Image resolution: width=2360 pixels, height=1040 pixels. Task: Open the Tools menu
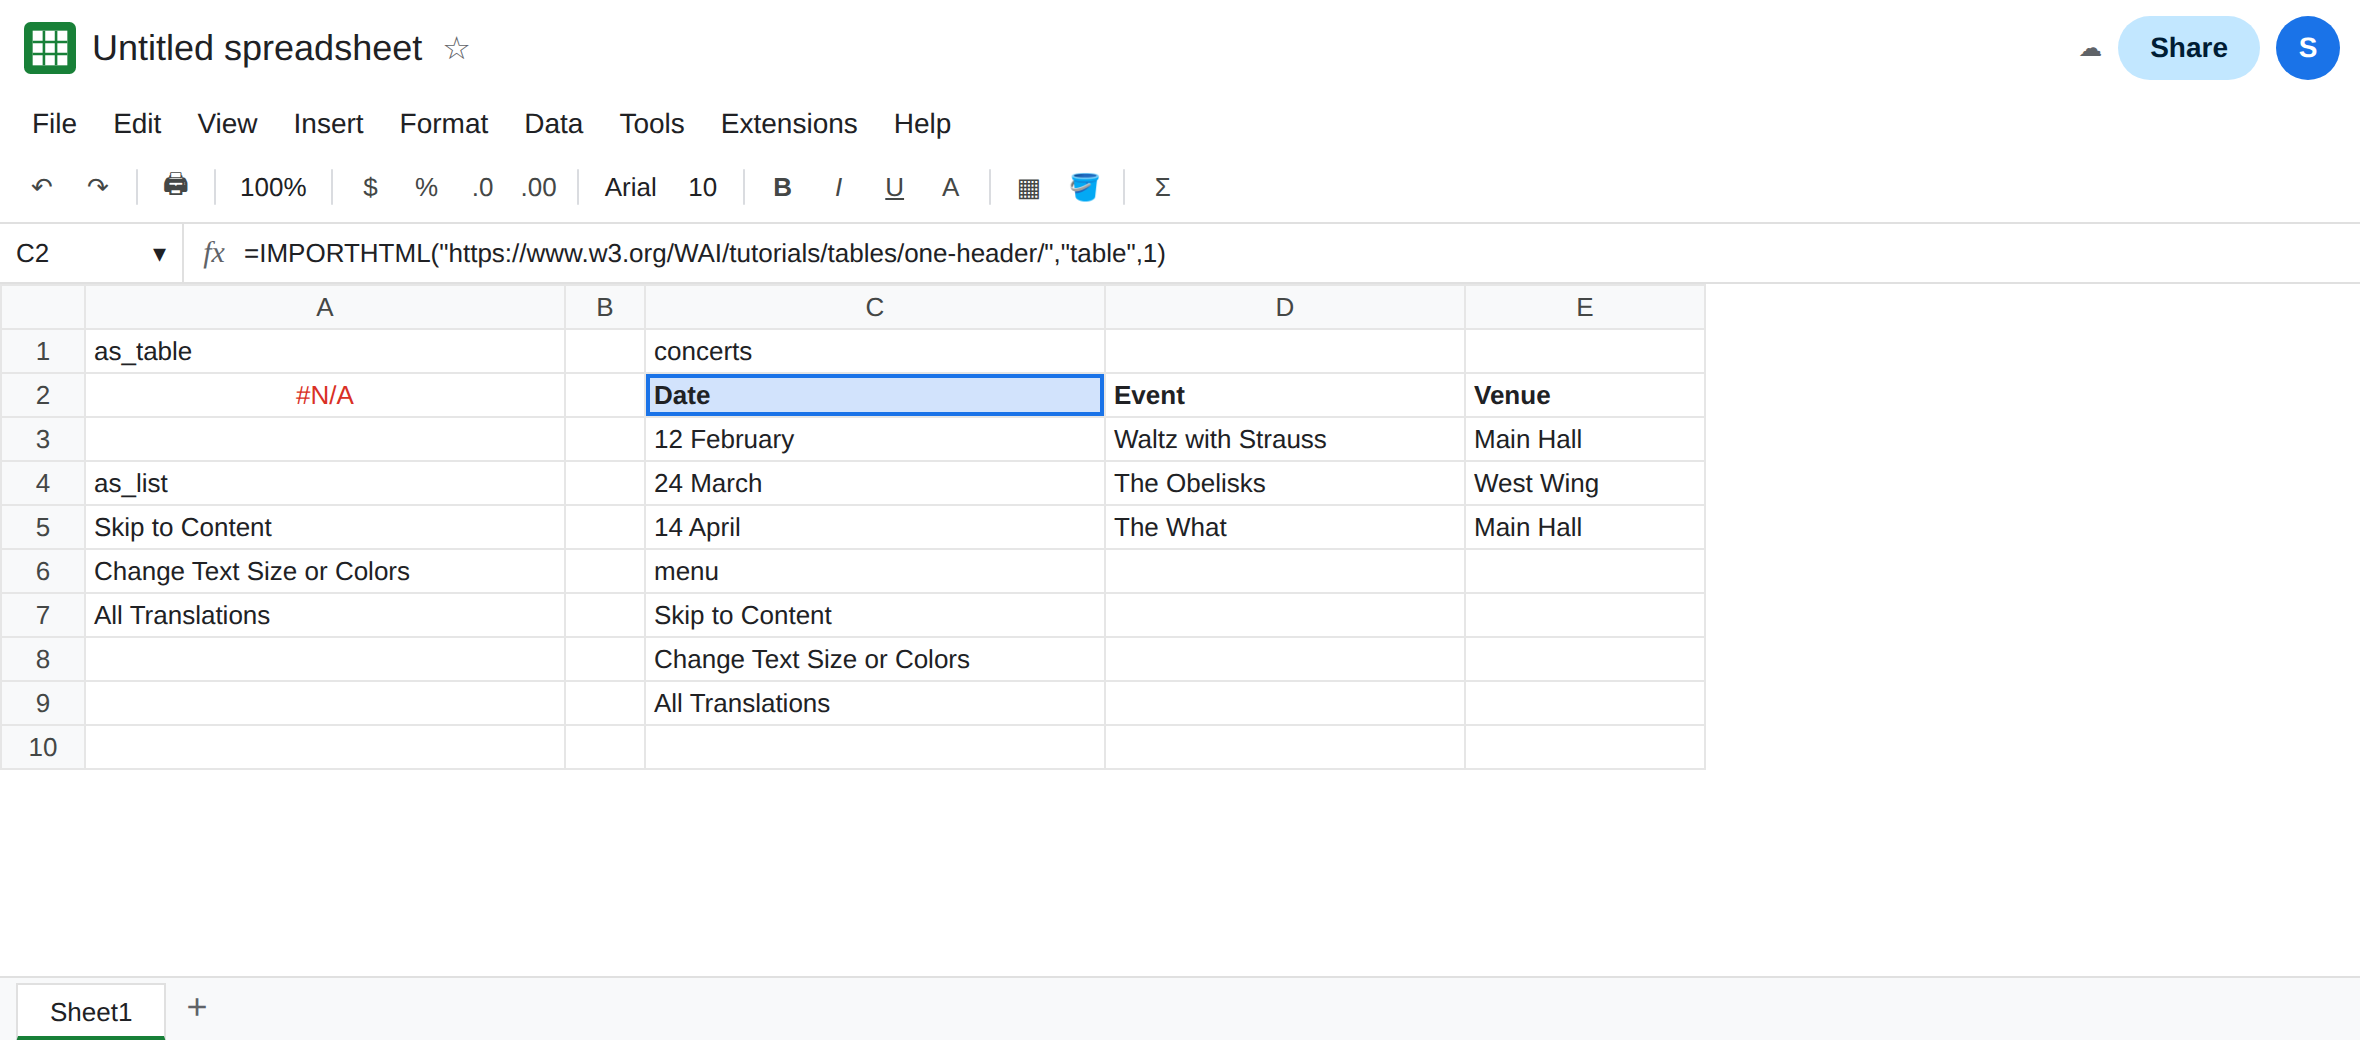tap(651, 123)
